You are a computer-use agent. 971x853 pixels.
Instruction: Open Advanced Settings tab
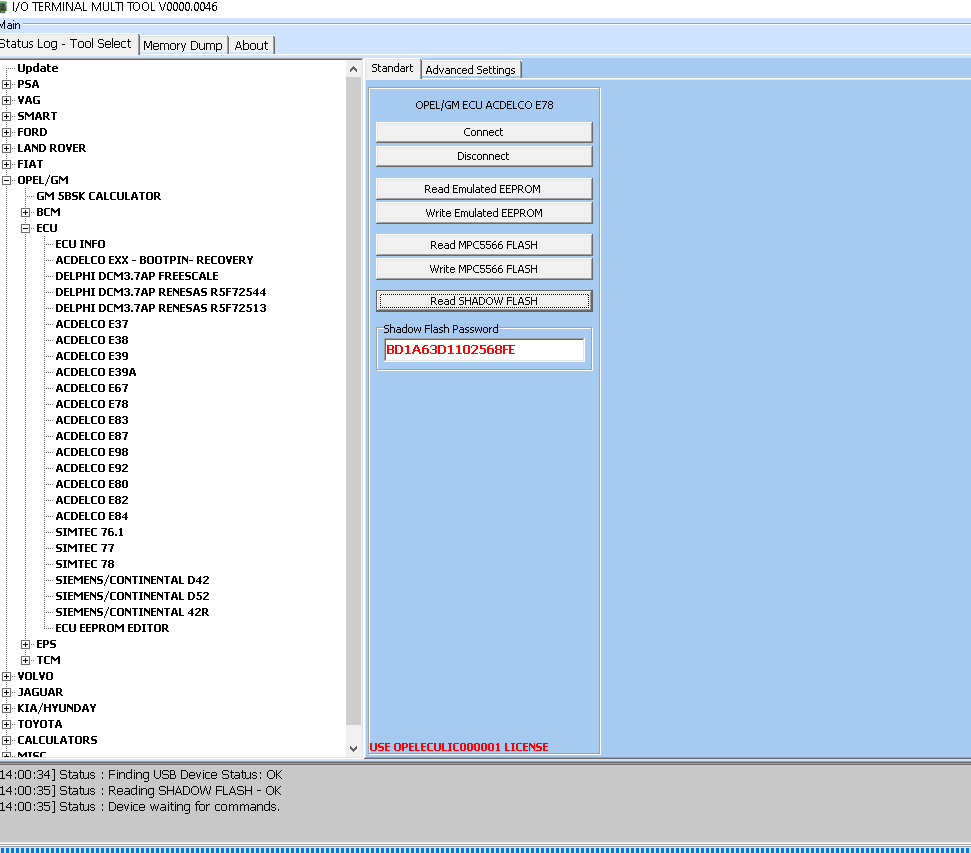point(470,70)
